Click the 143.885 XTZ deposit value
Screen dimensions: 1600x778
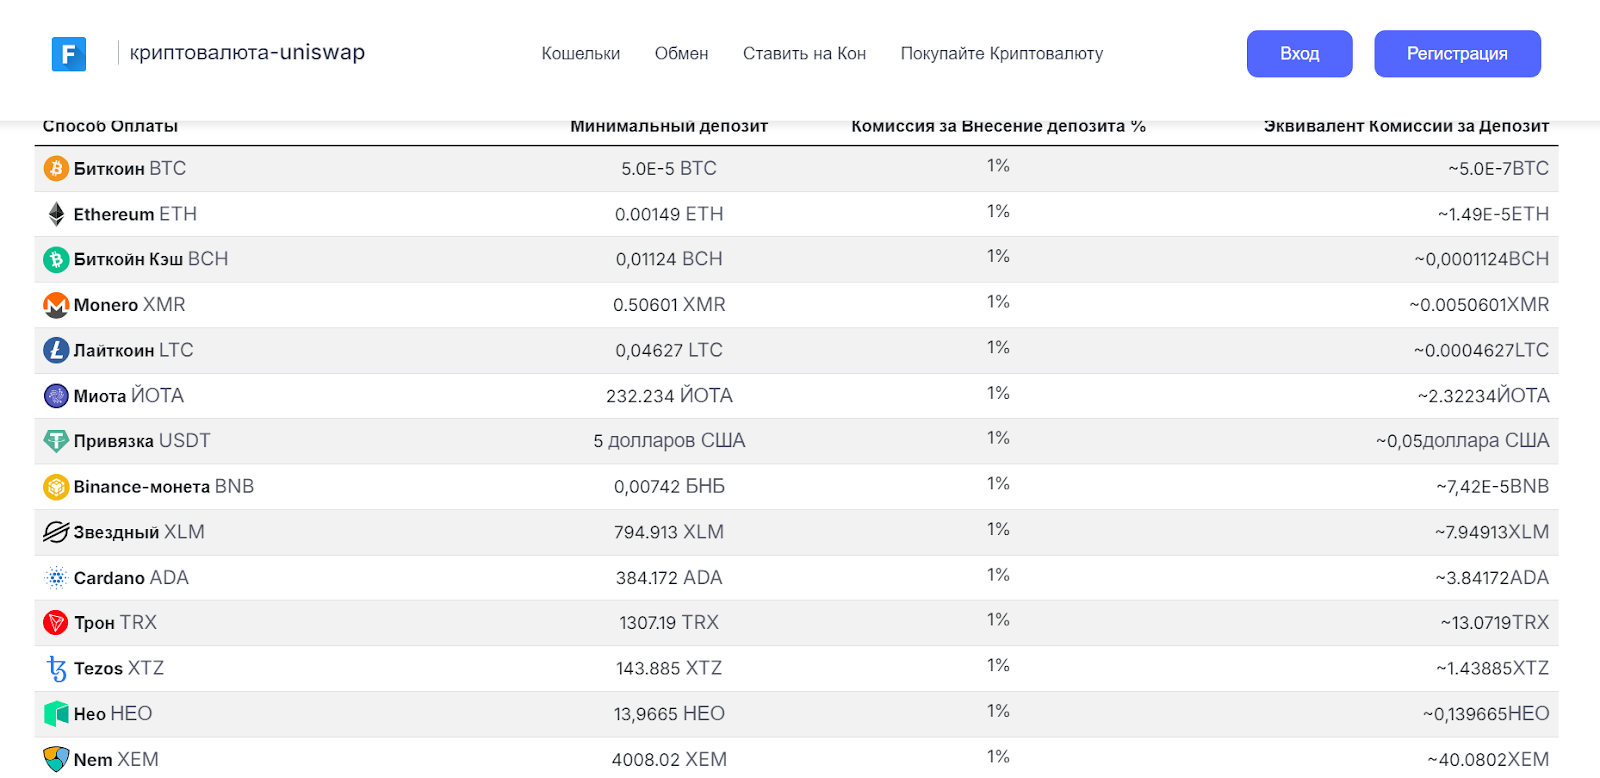[669, 669]
